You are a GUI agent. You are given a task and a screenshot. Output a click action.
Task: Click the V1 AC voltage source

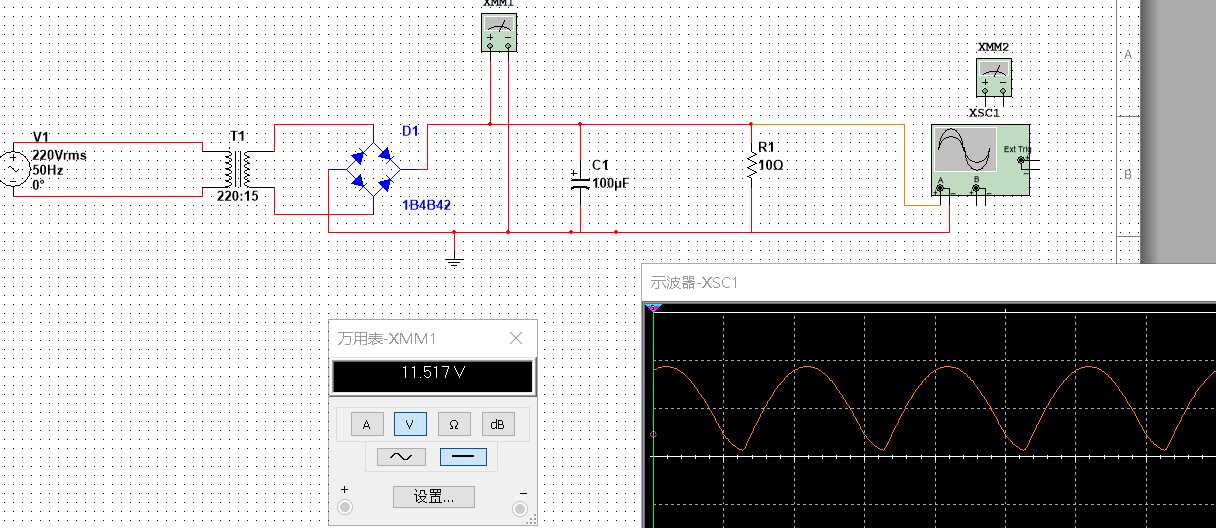coord(15,170)
